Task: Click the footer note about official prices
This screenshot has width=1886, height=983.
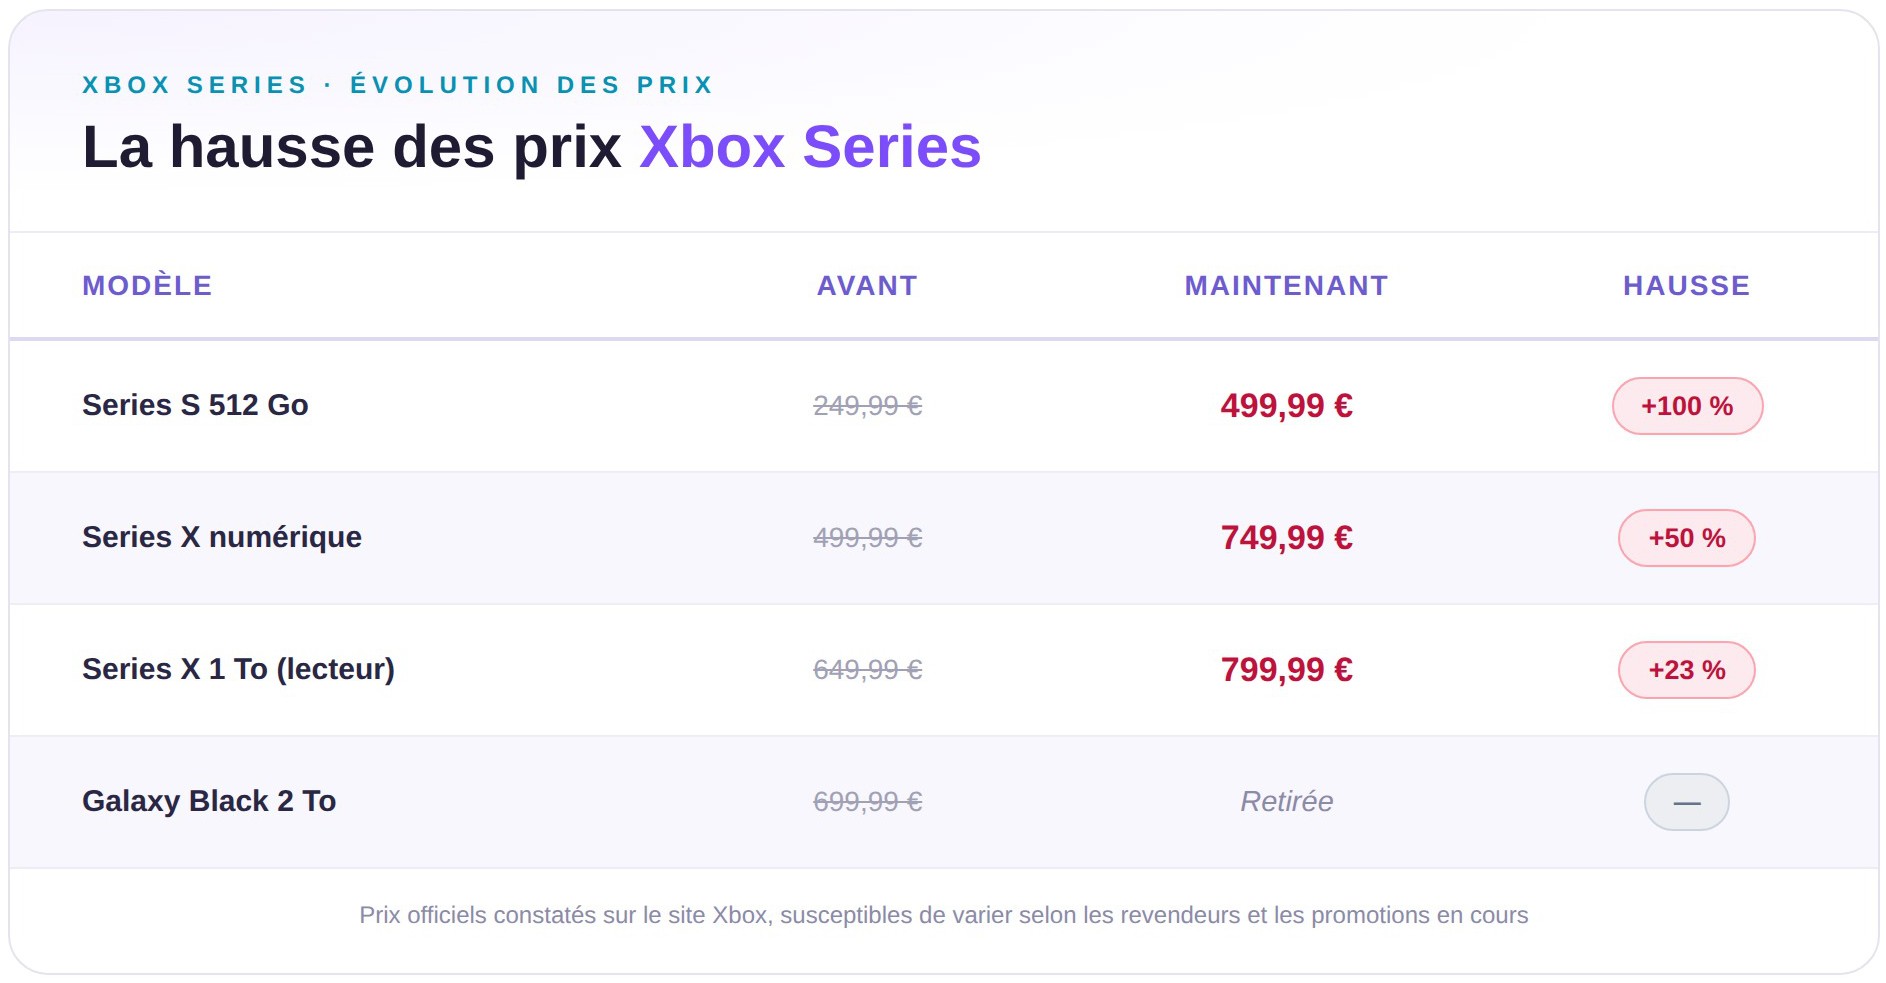Action: [x=943, y=915]
